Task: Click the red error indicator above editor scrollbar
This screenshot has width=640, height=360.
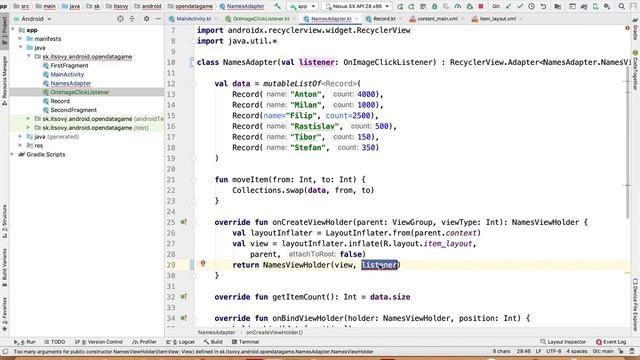Action: click(x=627, y=28)
